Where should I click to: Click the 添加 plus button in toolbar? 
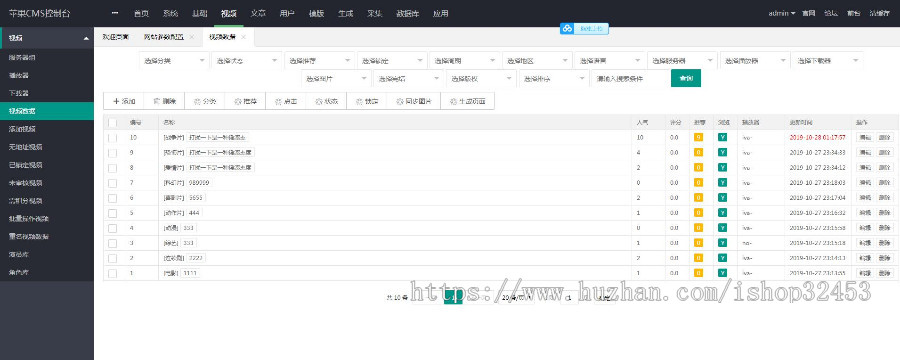pos(123,101)
